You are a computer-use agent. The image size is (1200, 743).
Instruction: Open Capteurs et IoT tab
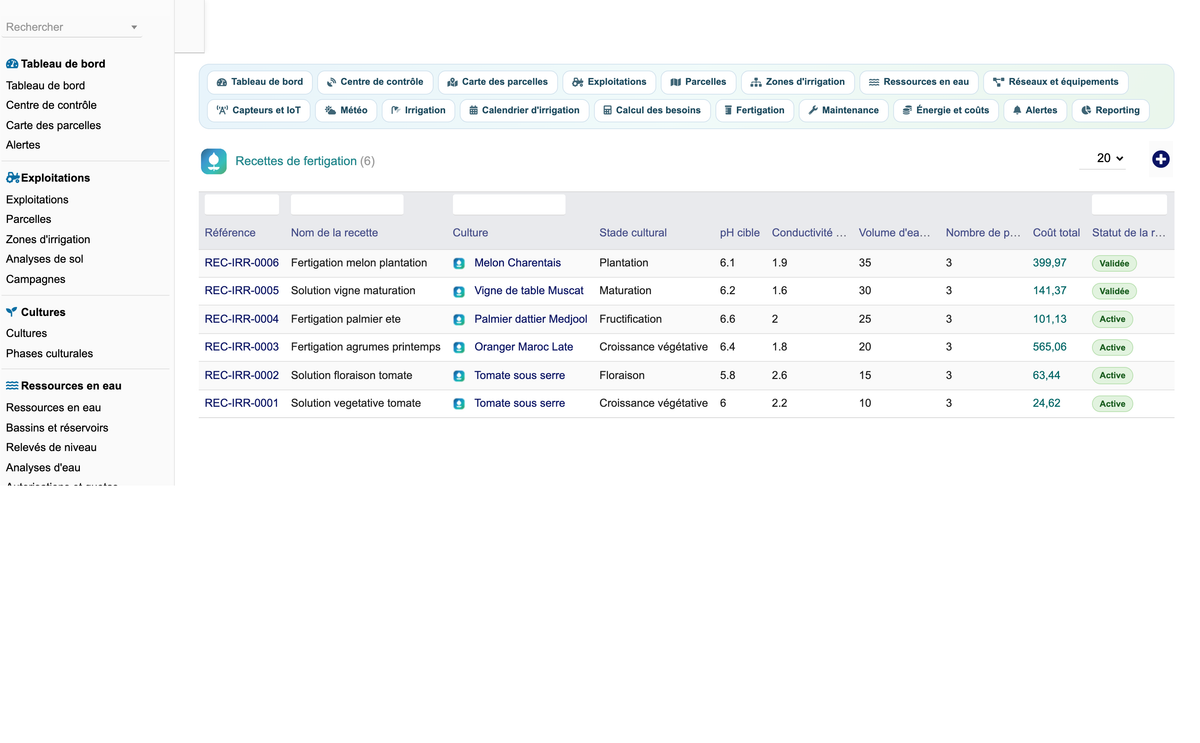pyautogui.click(x=259, y=110)
